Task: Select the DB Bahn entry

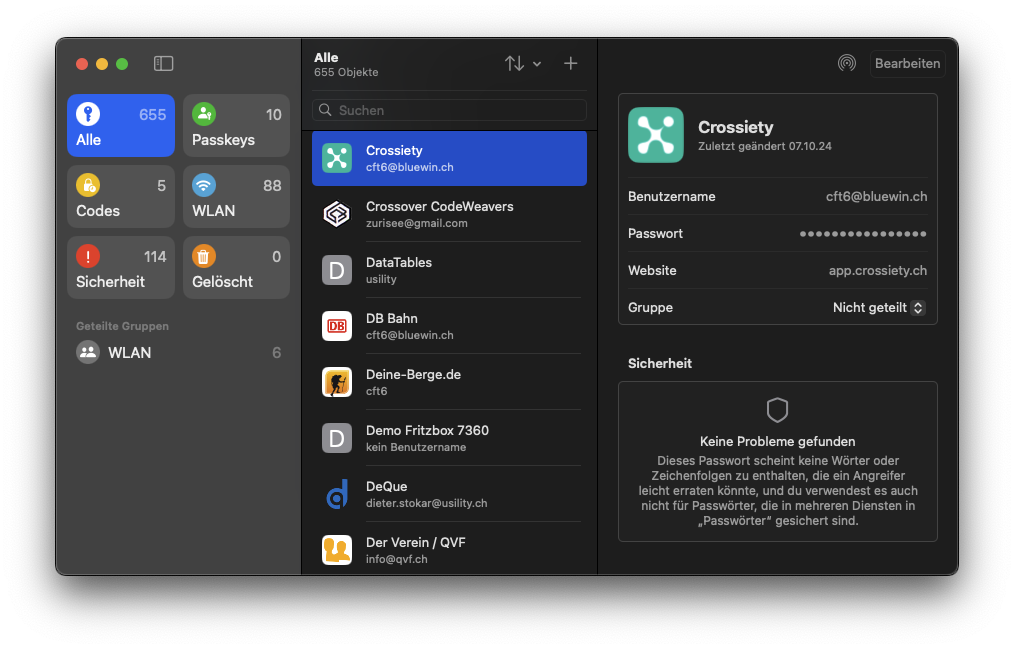Action: tap(449, 326)
